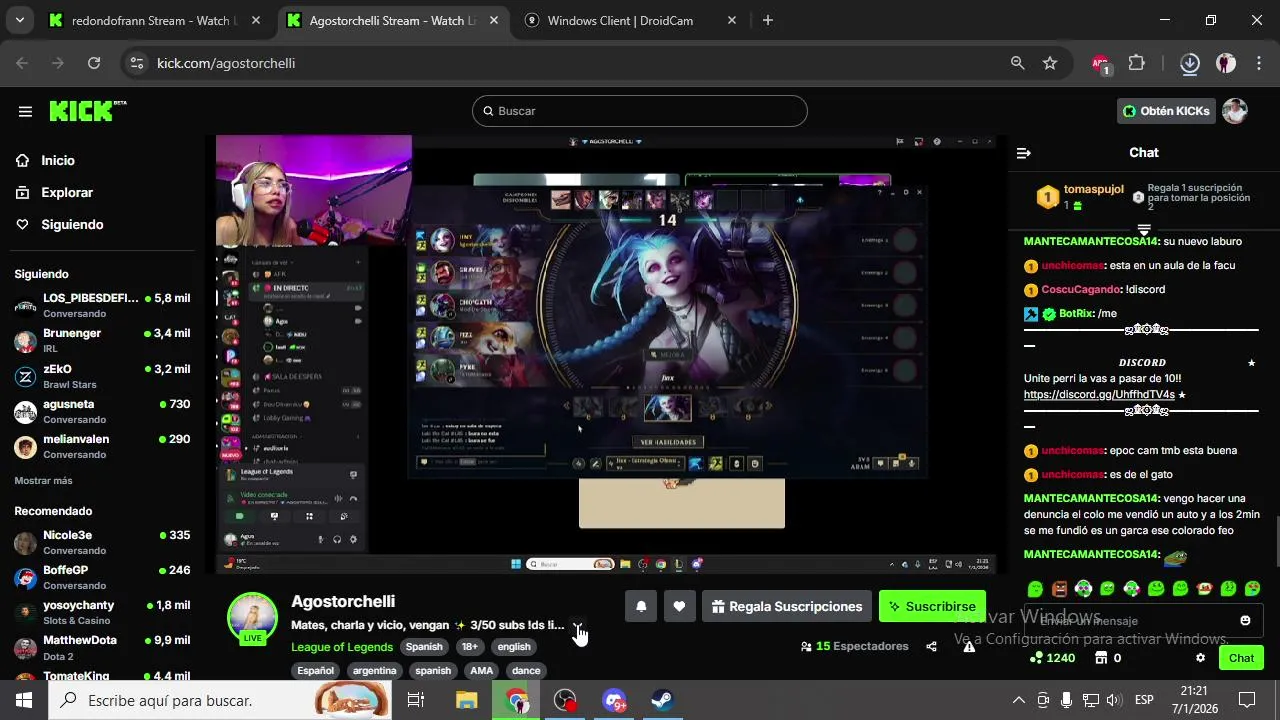The height and width of the screenshot is (720, 1280).
Task: Click the Agostorchelli LIVE avatar
Action: 253,617
